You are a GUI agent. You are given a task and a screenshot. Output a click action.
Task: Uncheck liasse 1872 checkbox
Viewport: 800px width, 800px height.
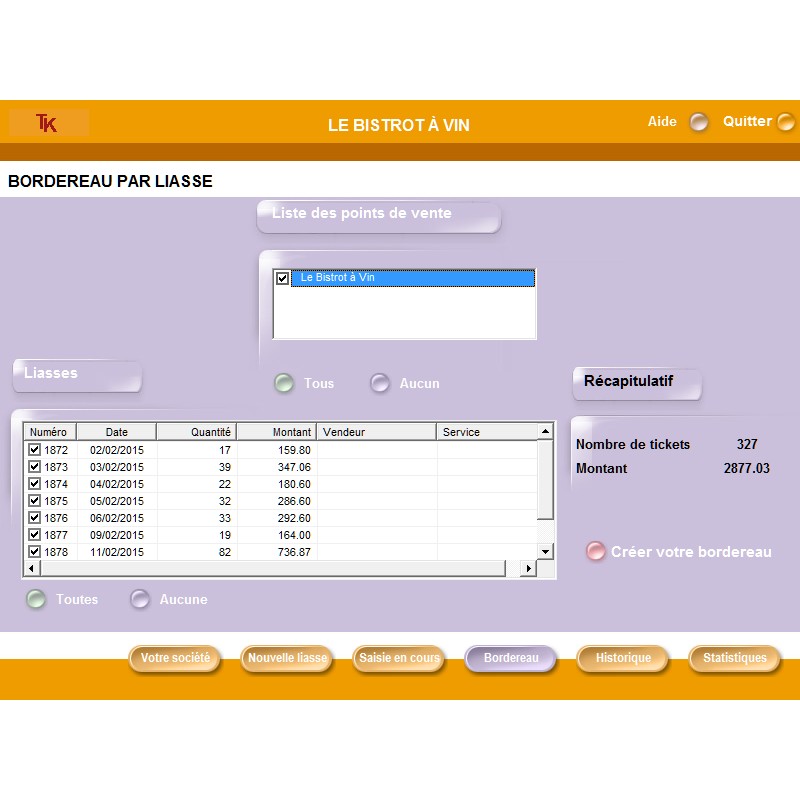34,449
